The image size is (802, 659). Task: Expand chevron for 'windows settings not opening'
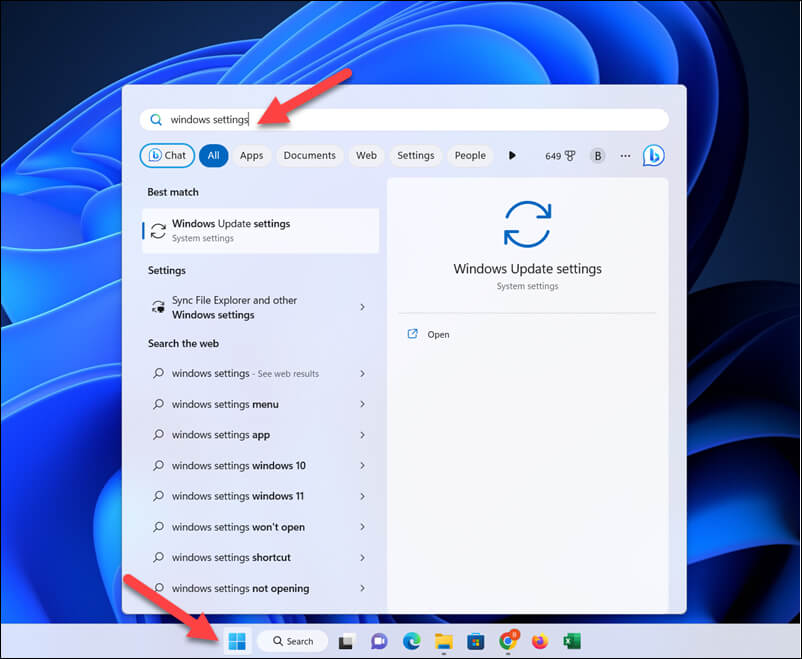[362, 588]
